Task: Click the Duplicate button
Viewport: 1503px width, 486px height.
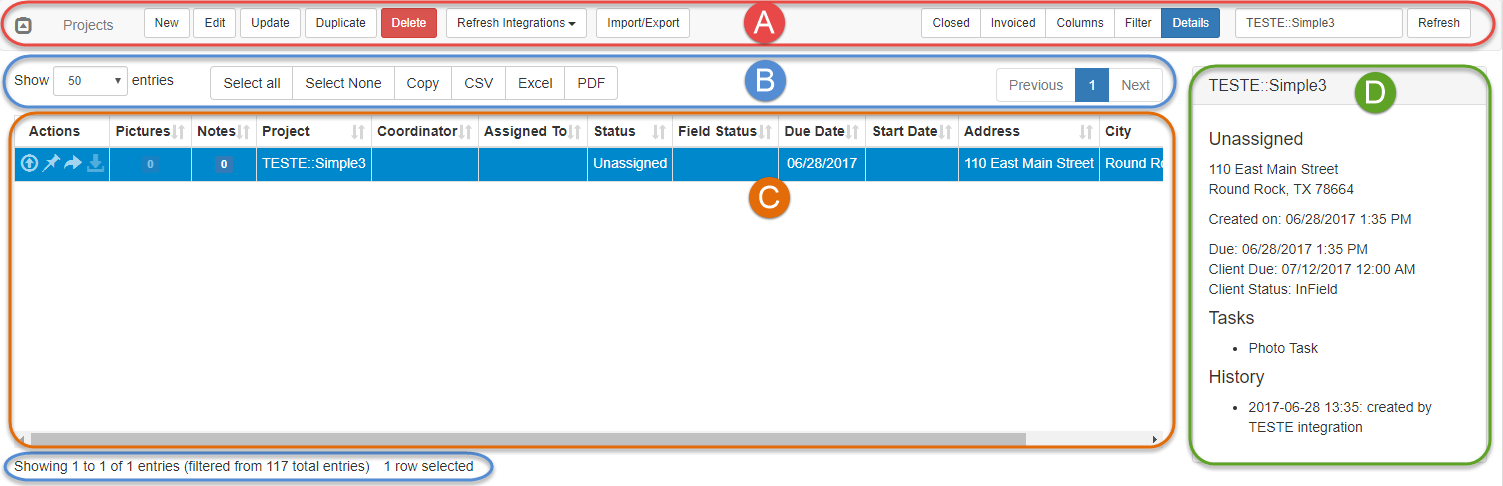Action: coord(341,23)
